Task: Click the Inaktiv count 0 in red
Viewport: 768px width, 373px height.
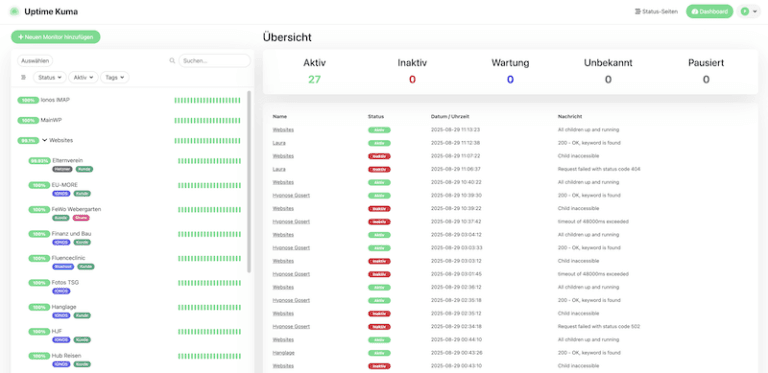Action: click(x=412, y=79)
